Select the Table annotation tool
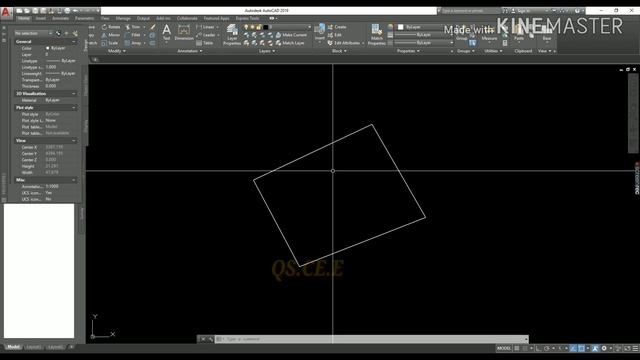 click(x=205, y=43)
